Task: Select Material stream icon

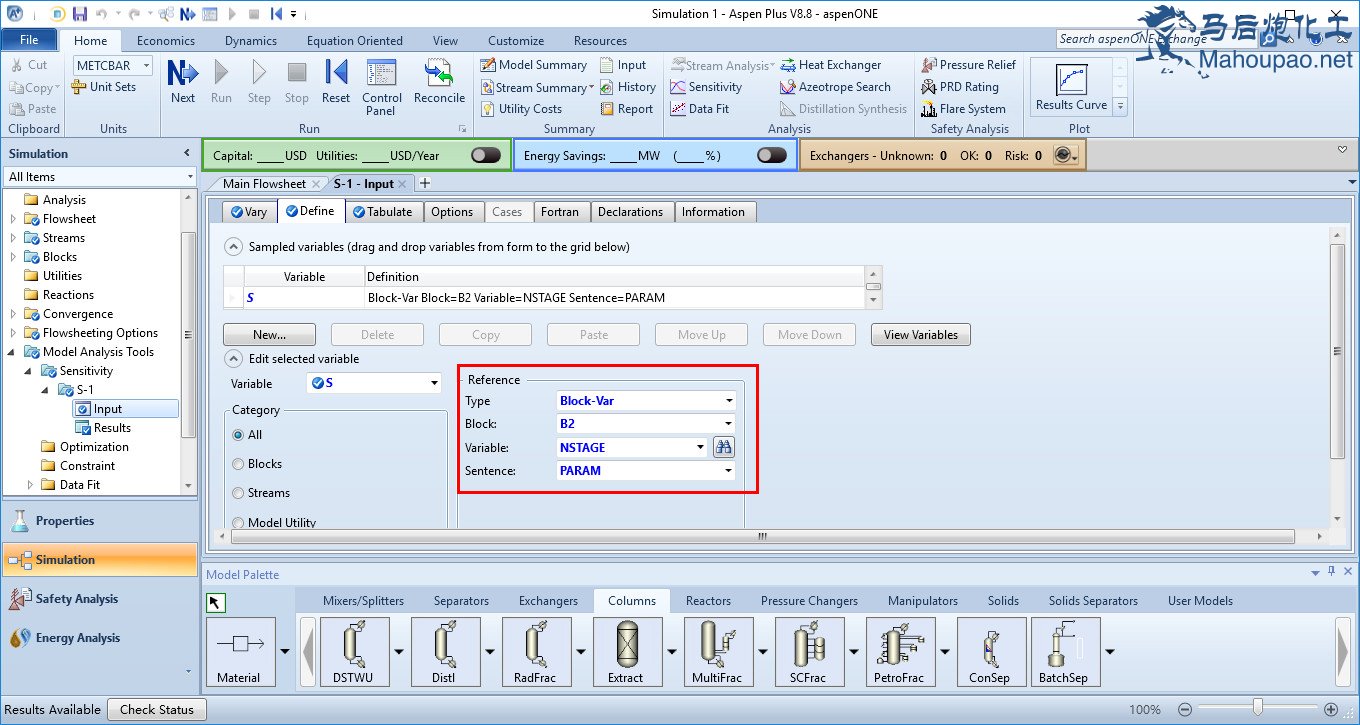Action: point(239,652)
